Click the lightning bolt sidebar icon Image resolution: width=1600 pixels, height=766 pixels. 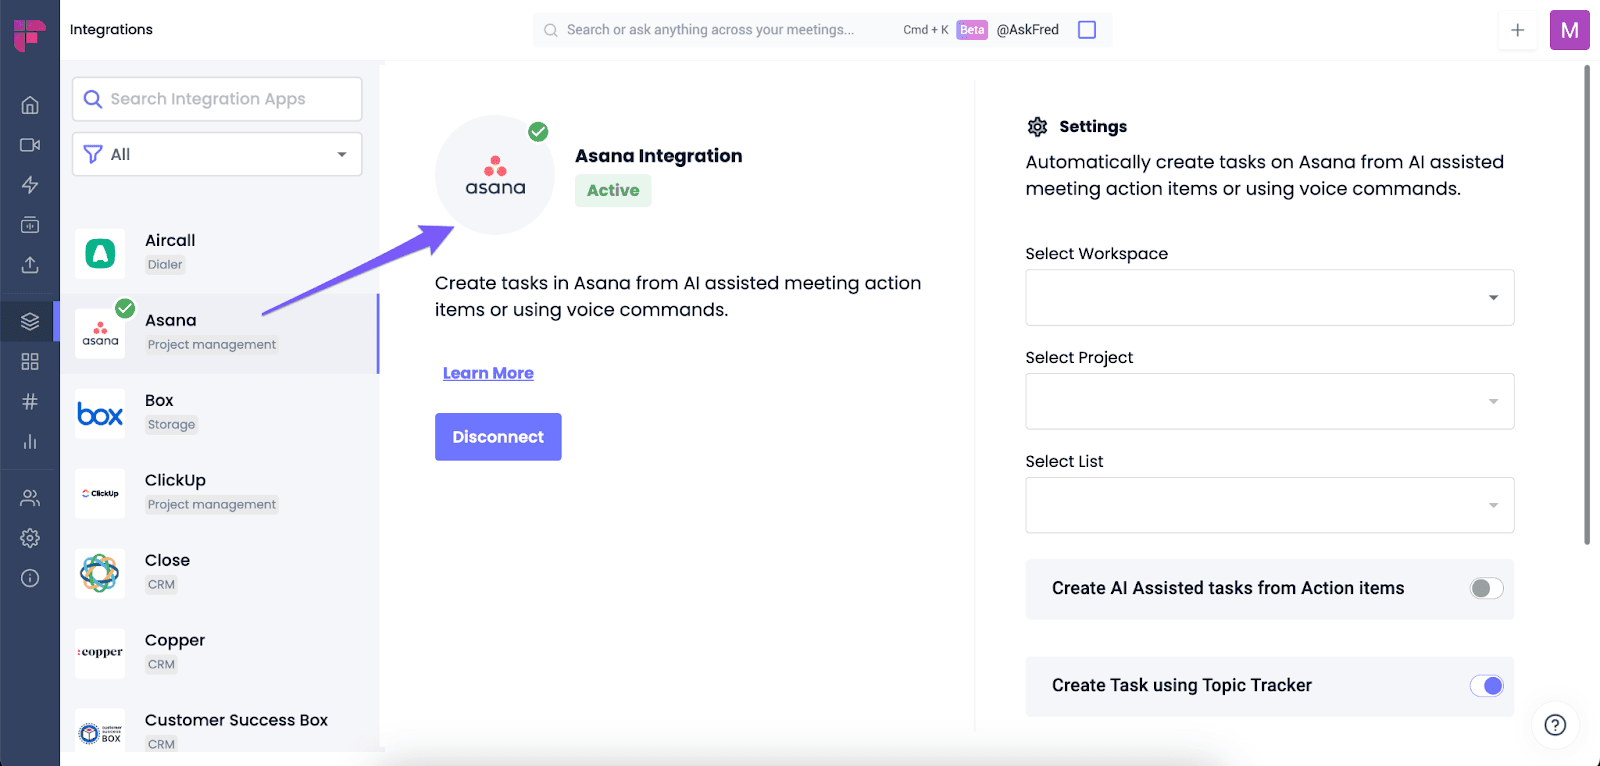tap(30, 185)
